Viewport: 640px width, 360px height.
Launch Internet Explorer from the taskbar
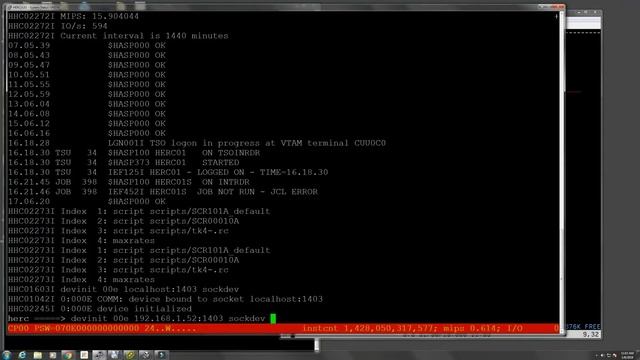click(22, 355)
